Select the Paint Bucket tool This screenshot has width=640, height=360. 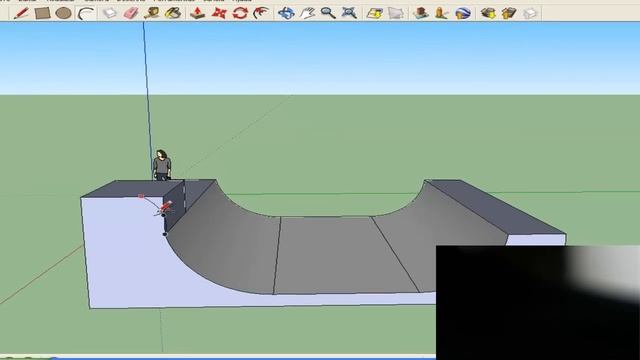[173, 13]
